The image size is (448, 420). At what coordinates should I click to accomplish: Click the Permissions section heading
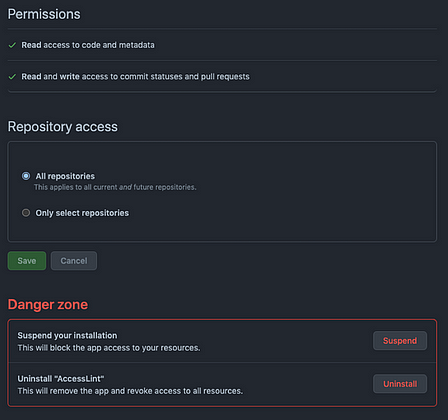44,14
